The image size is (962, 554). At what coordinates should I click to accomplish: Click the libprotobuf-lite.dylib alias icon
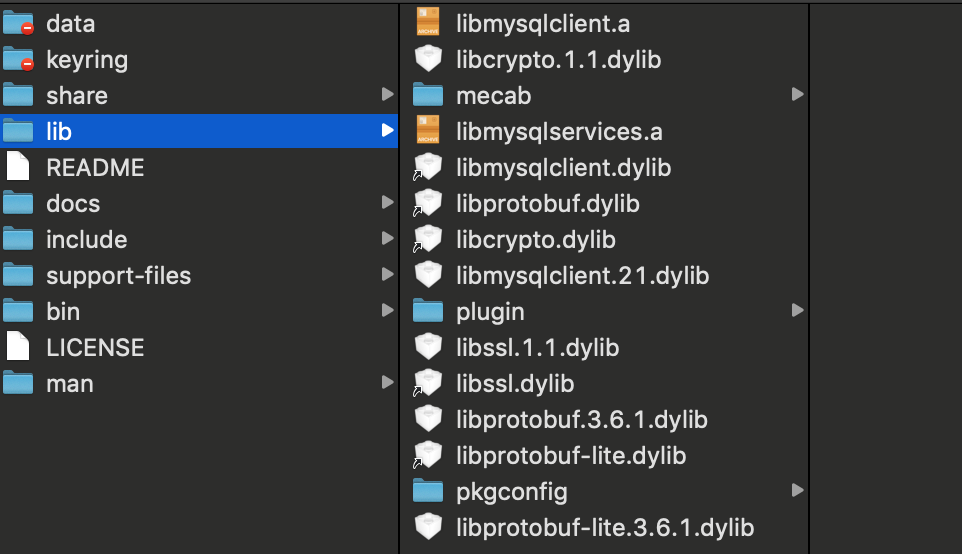[x=428, y=455]
